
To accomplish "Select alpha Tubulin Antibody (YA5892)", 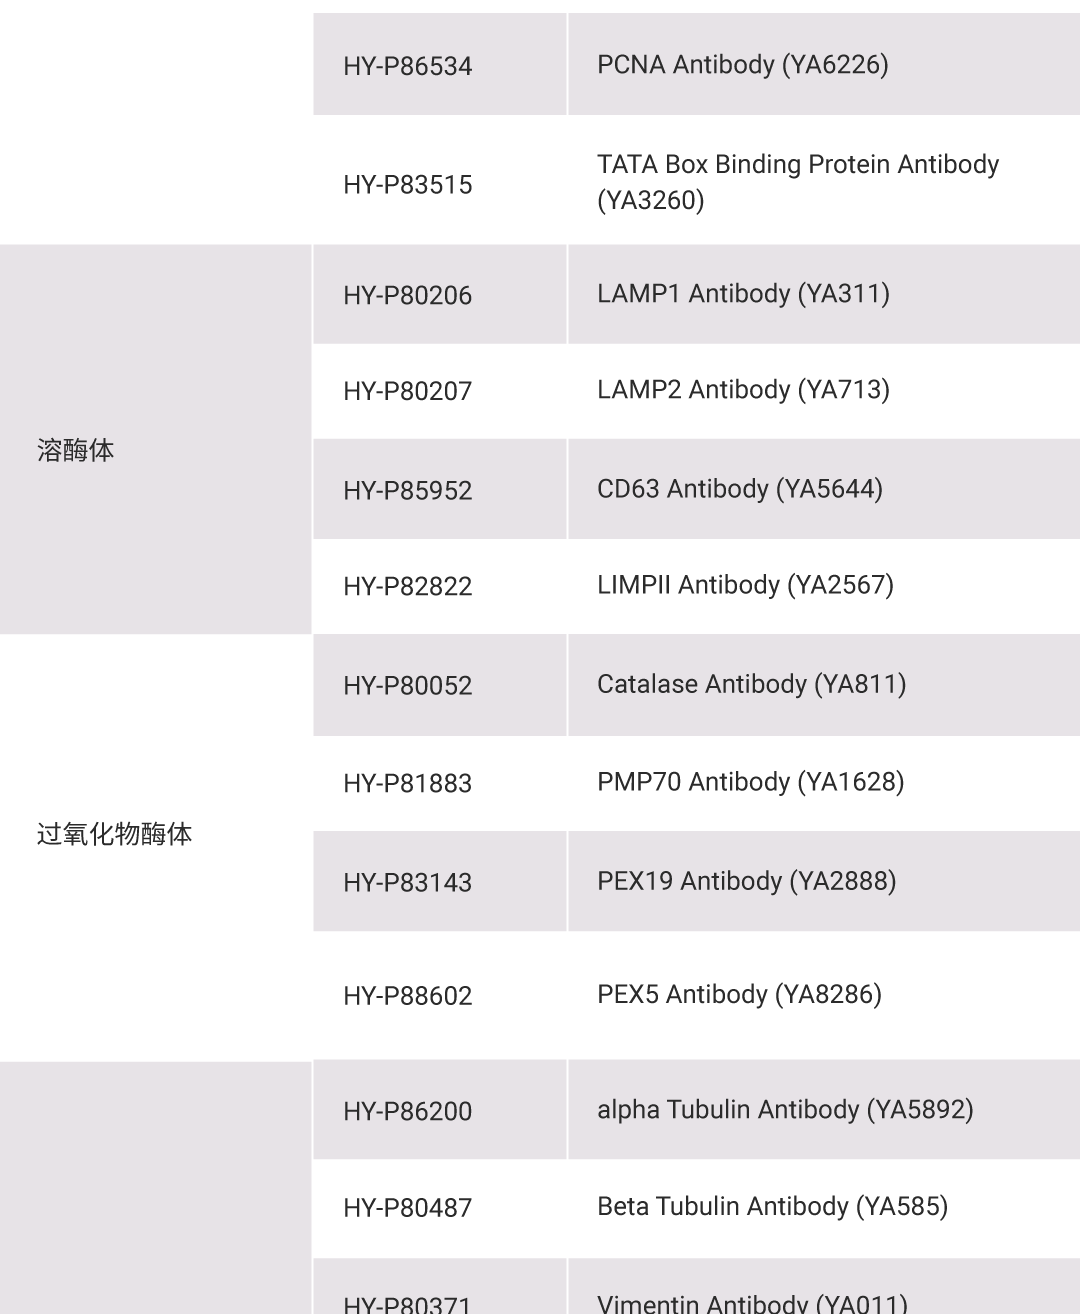I will 785,1110.
